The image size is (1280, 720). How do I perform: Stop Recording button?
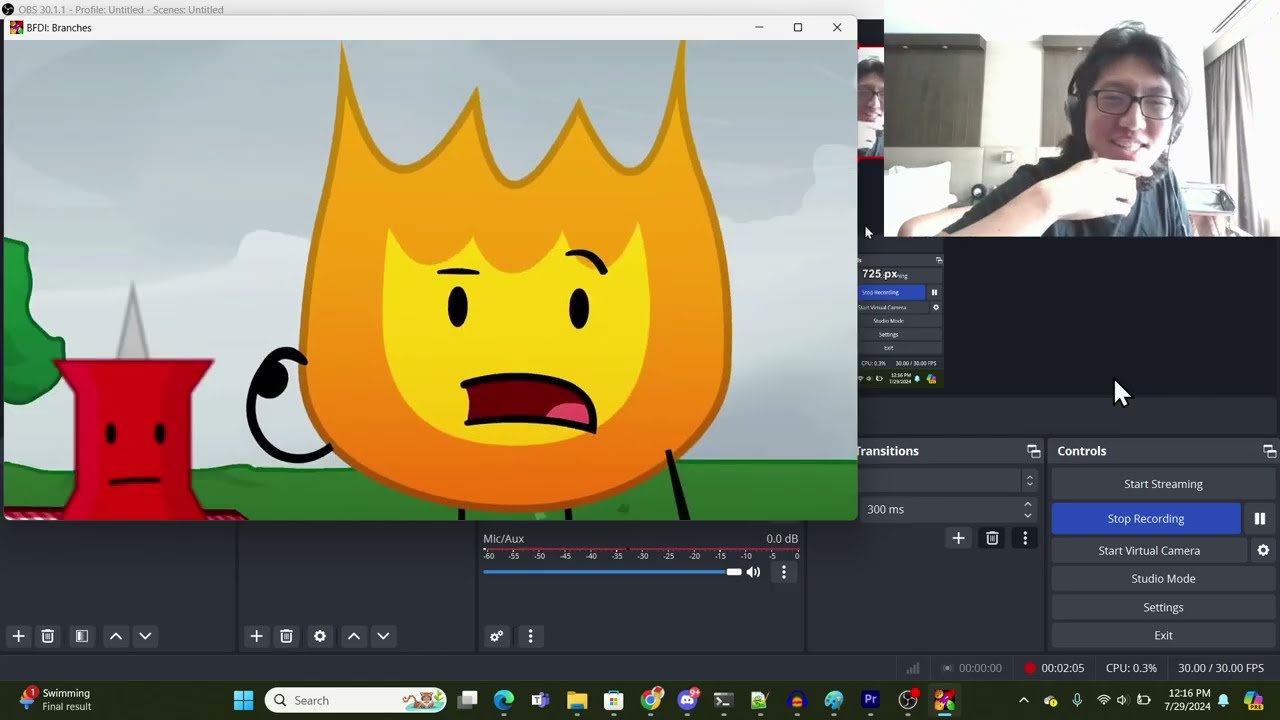pos(1146,518)
